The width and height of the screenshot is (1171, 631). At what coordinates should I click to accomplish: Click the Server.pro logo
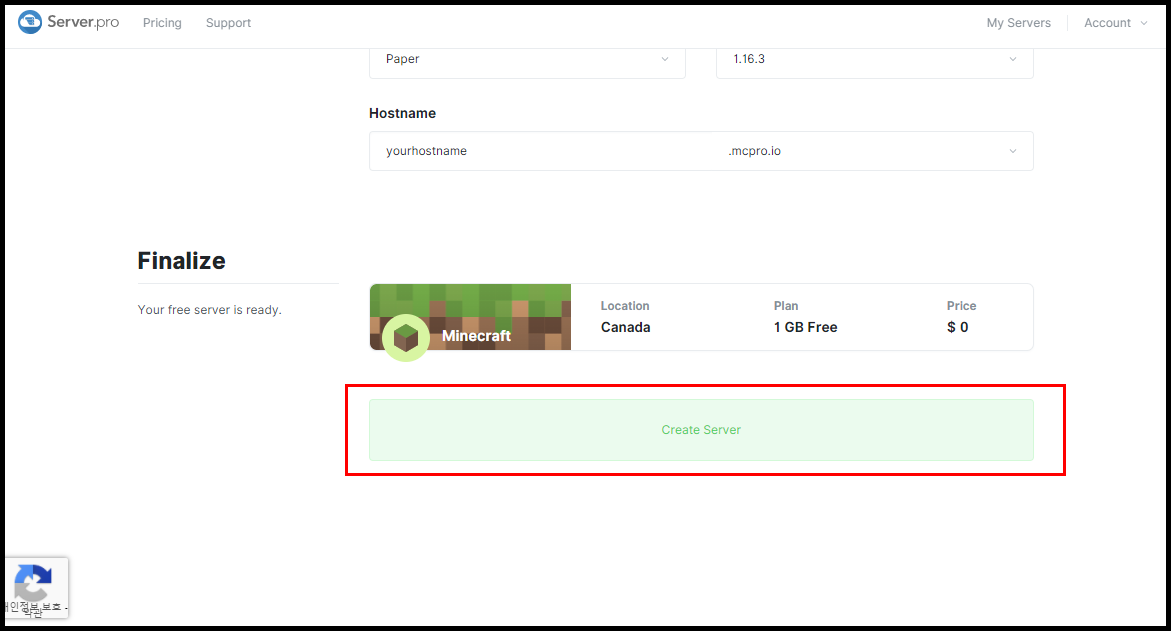[68, 22]
